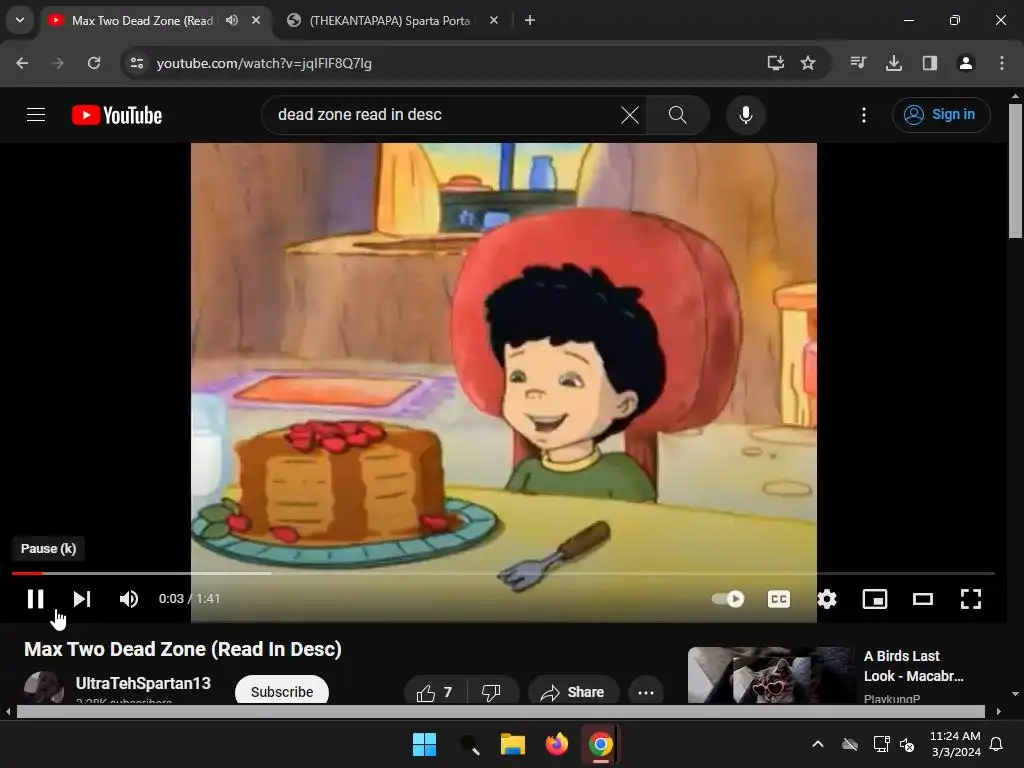Clear the search query with X

630,115
